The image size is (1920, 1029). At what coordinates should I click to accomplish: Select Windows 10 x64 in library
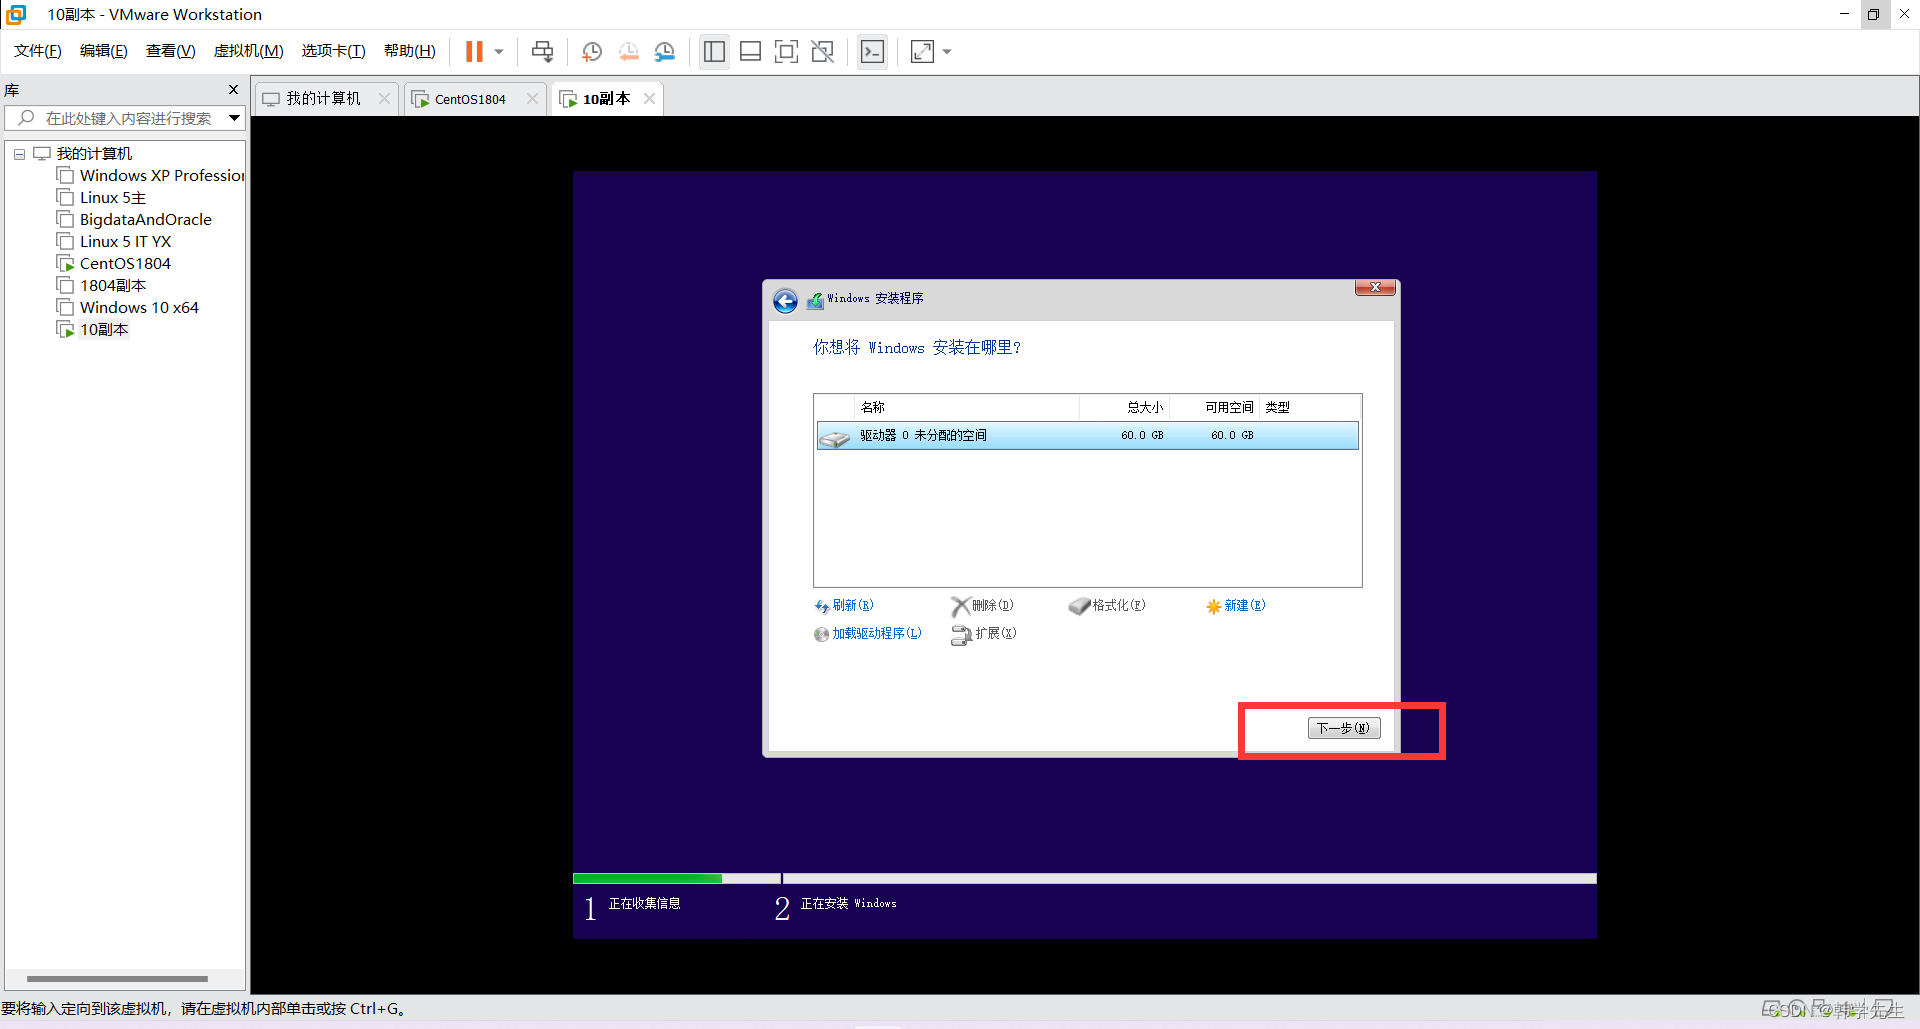128,307
